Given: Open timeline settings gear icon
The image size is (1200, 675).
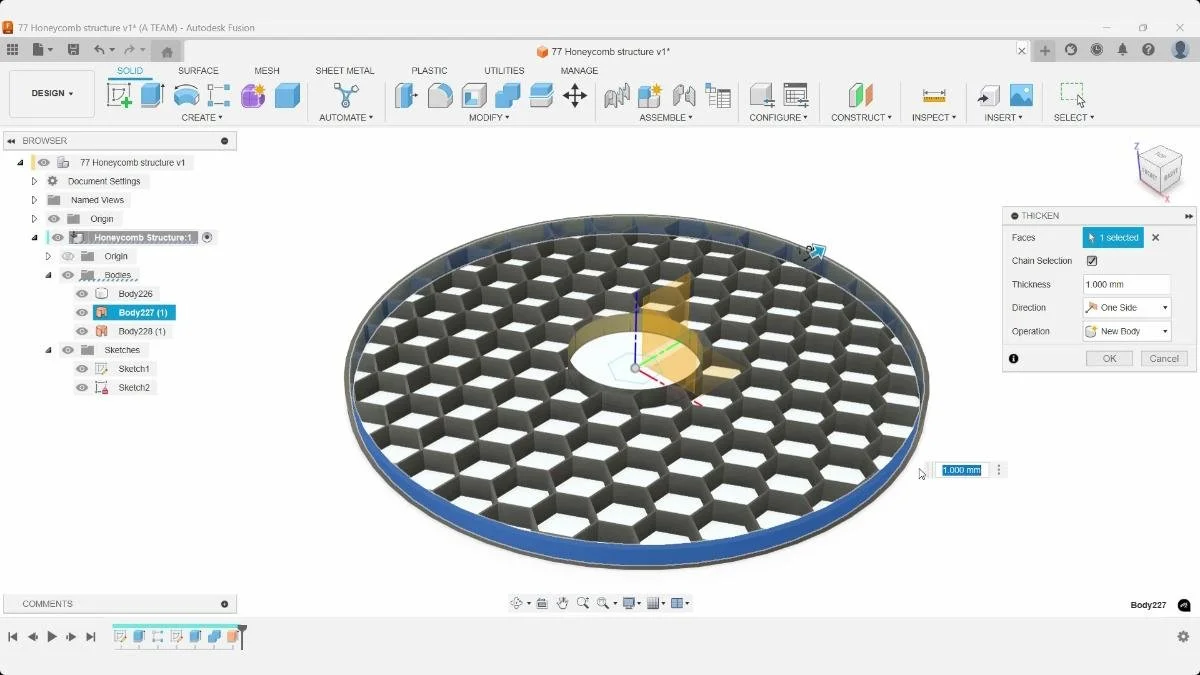Looking at the screenshot, I should click(x=1183, y=636).
